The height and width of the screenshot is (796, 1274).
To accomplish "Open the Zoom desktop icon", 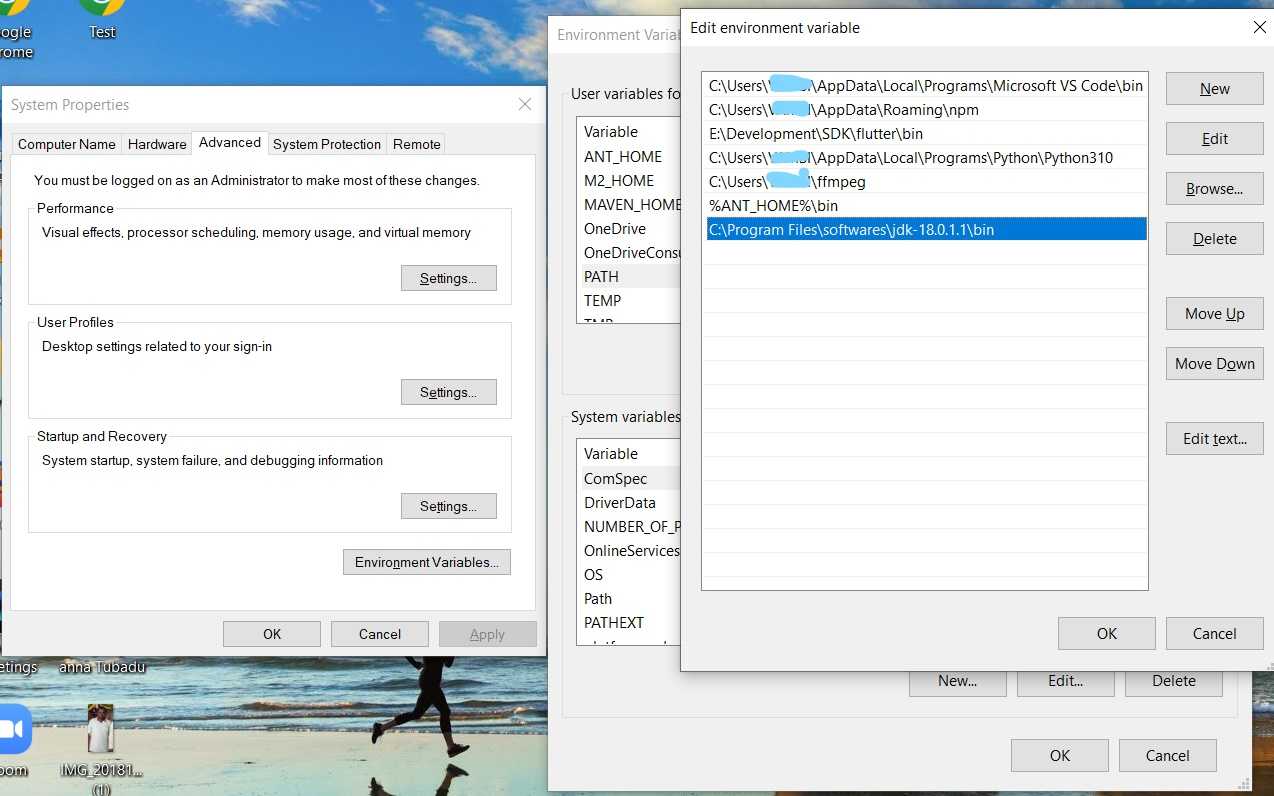I will (x=14, y=729).
